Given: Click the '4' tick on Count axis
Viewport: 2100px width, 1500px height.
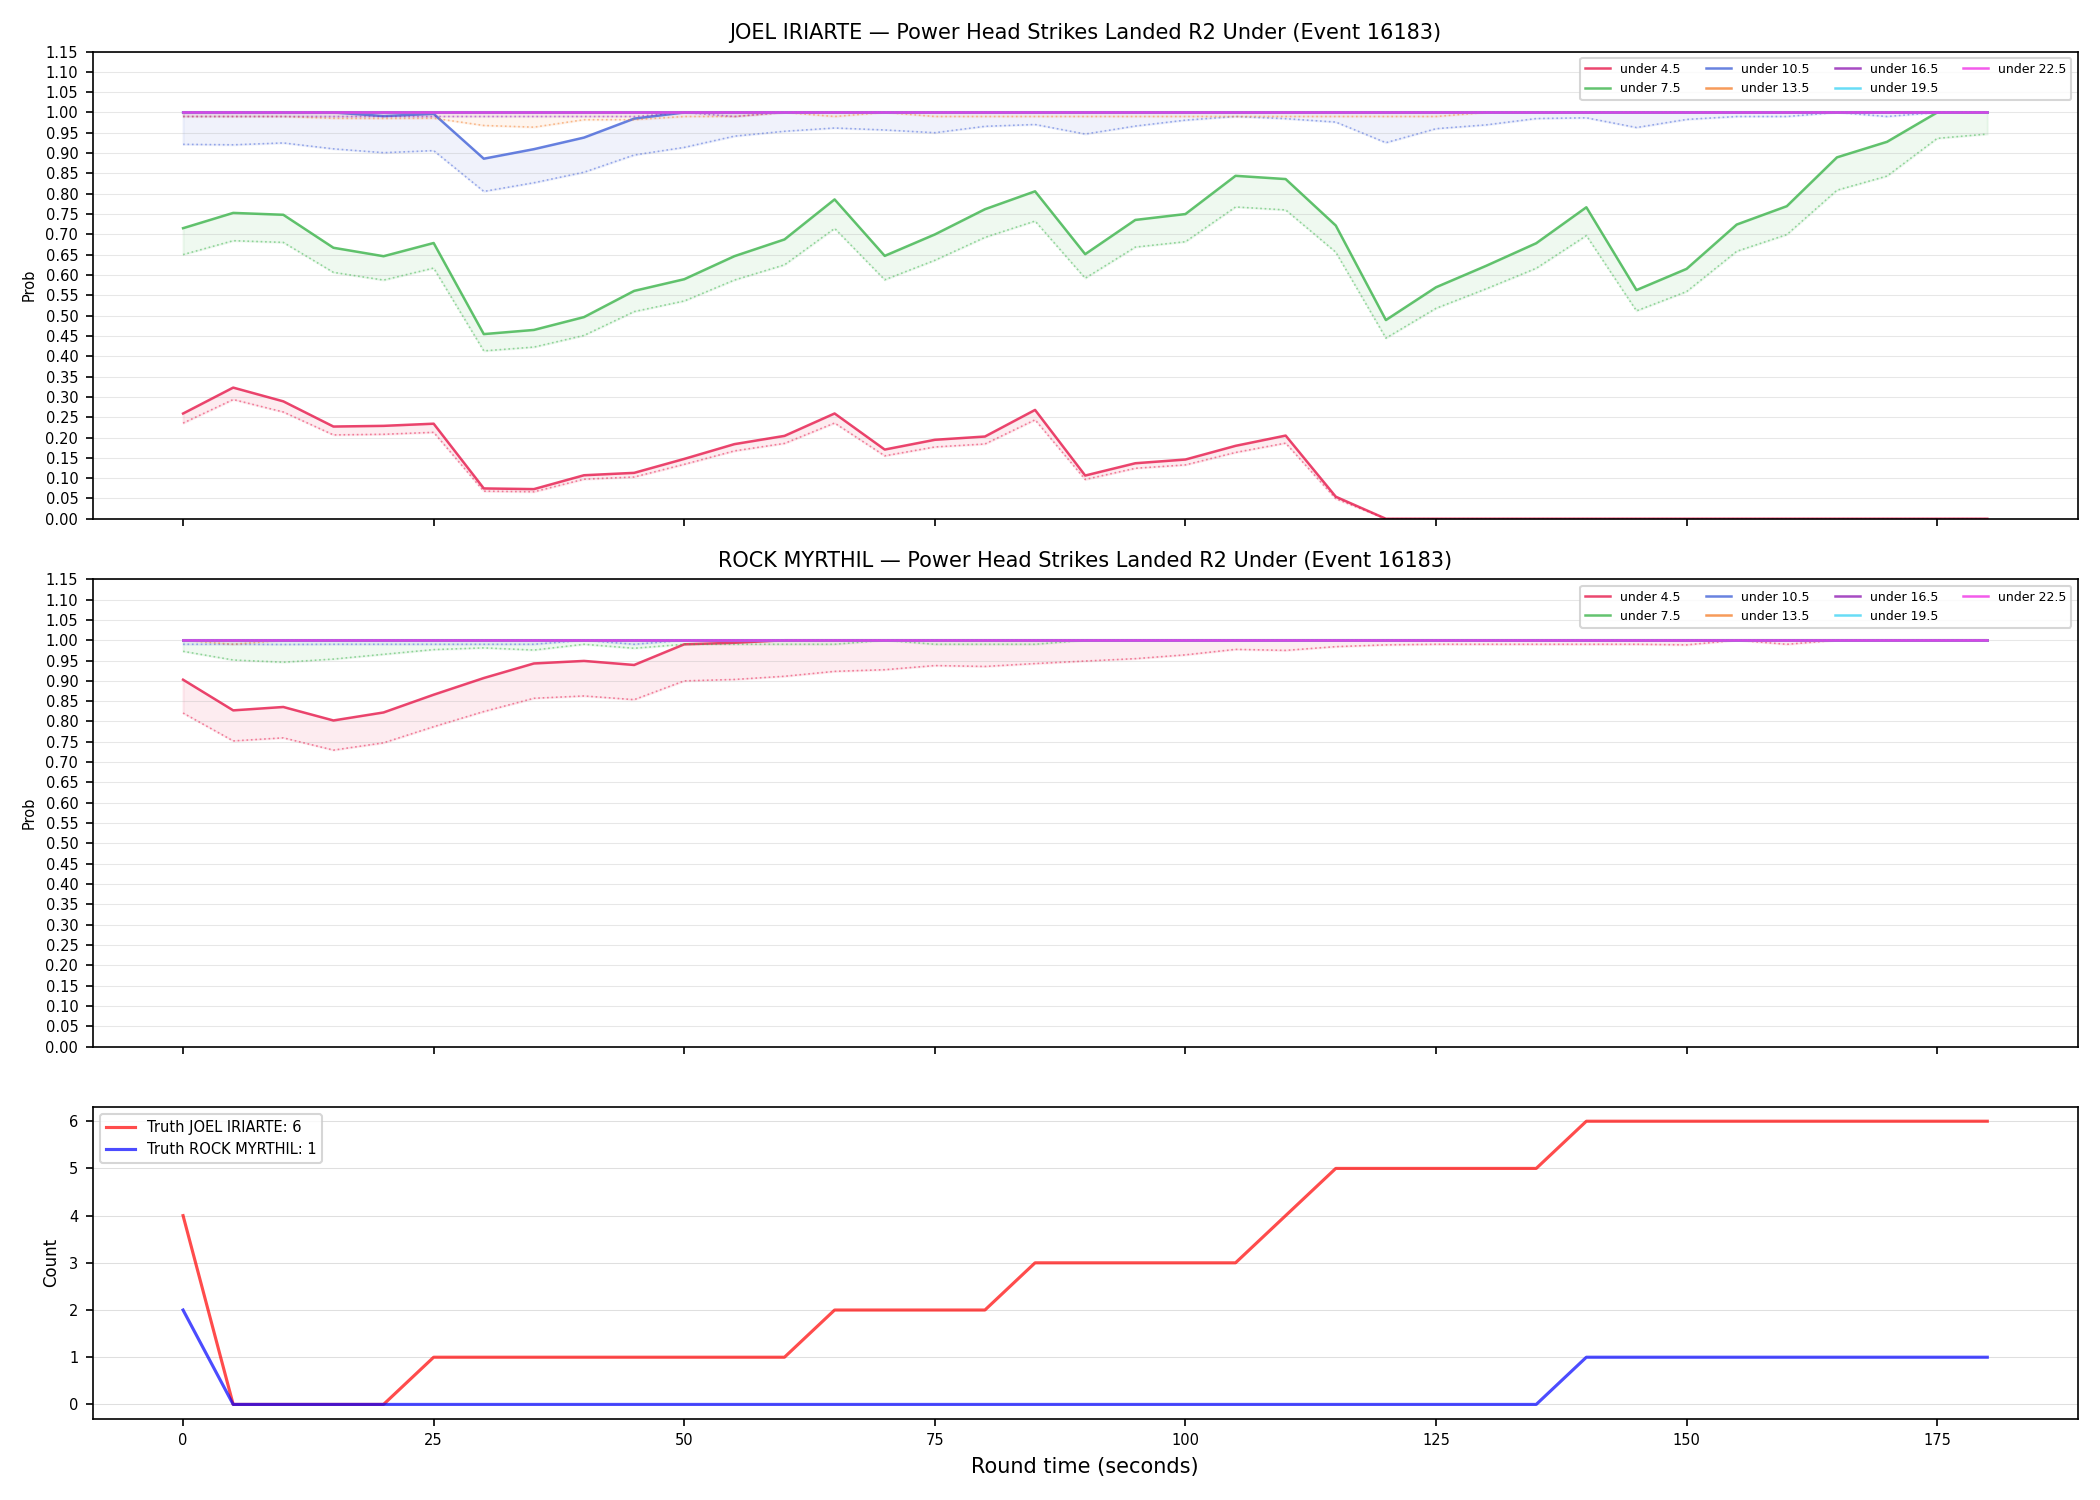Looking at the screenshot, I should (74, 1216).
